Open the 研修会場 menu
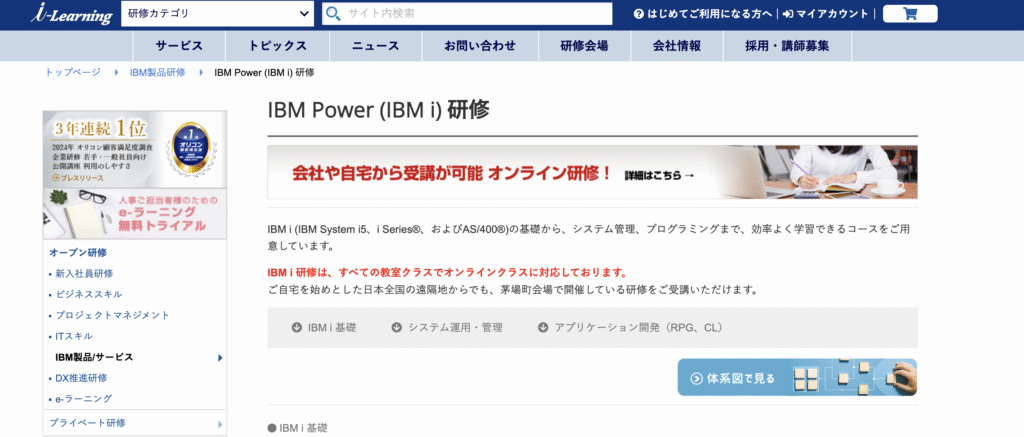 point(584,46)
